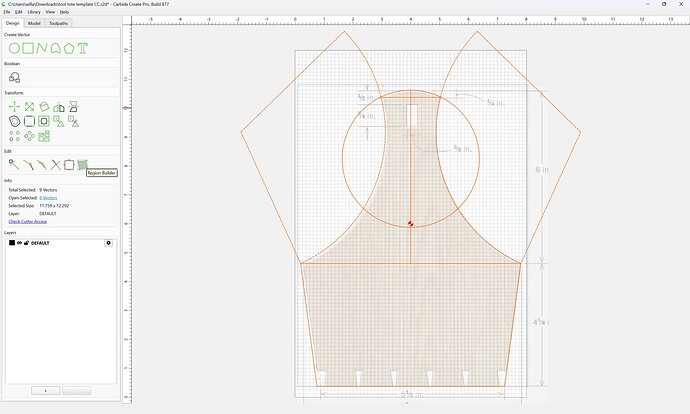Activate the Region Builder tool

tap(83, 165)
